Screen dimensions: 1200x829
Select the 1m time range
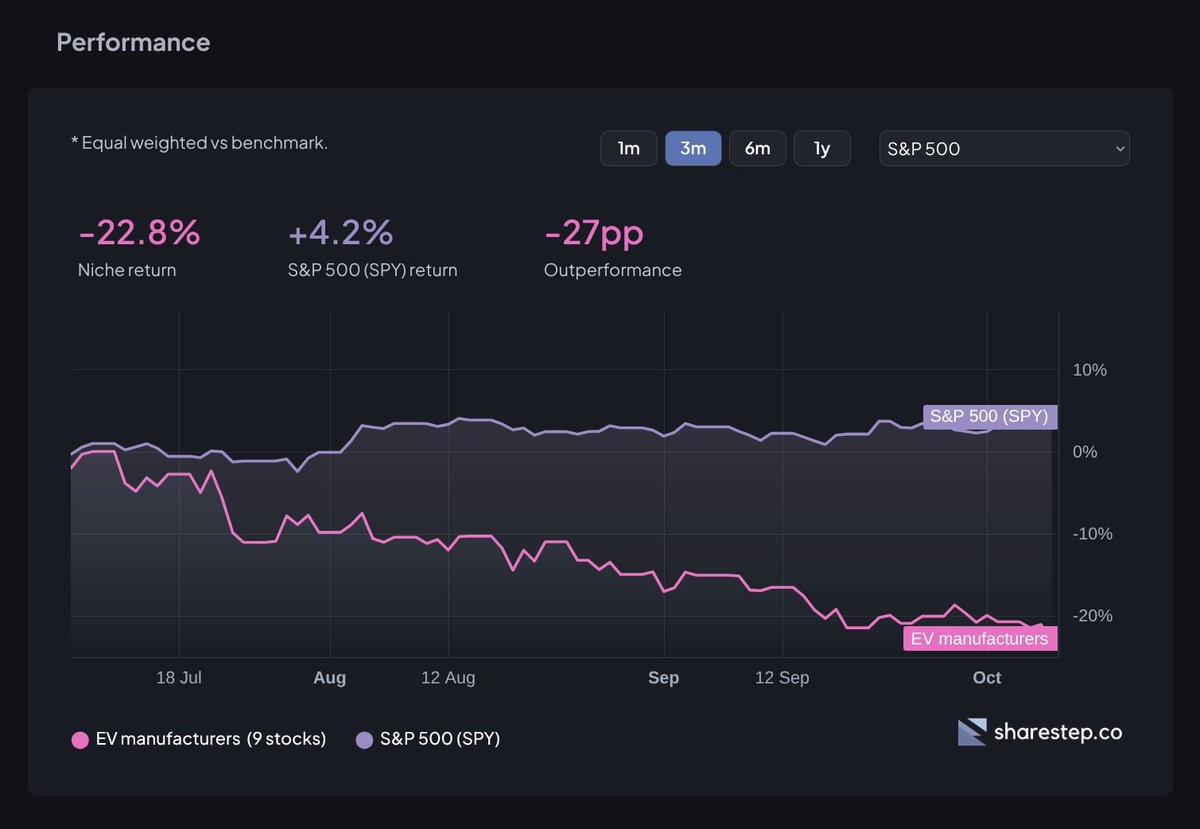pyautogui.click(x=628, y=148)
